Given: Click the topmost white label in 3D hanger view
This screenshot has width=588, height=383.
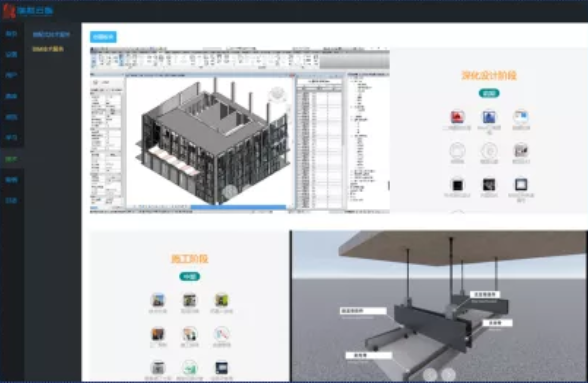Looking at the screenshot, I should 485,294.
